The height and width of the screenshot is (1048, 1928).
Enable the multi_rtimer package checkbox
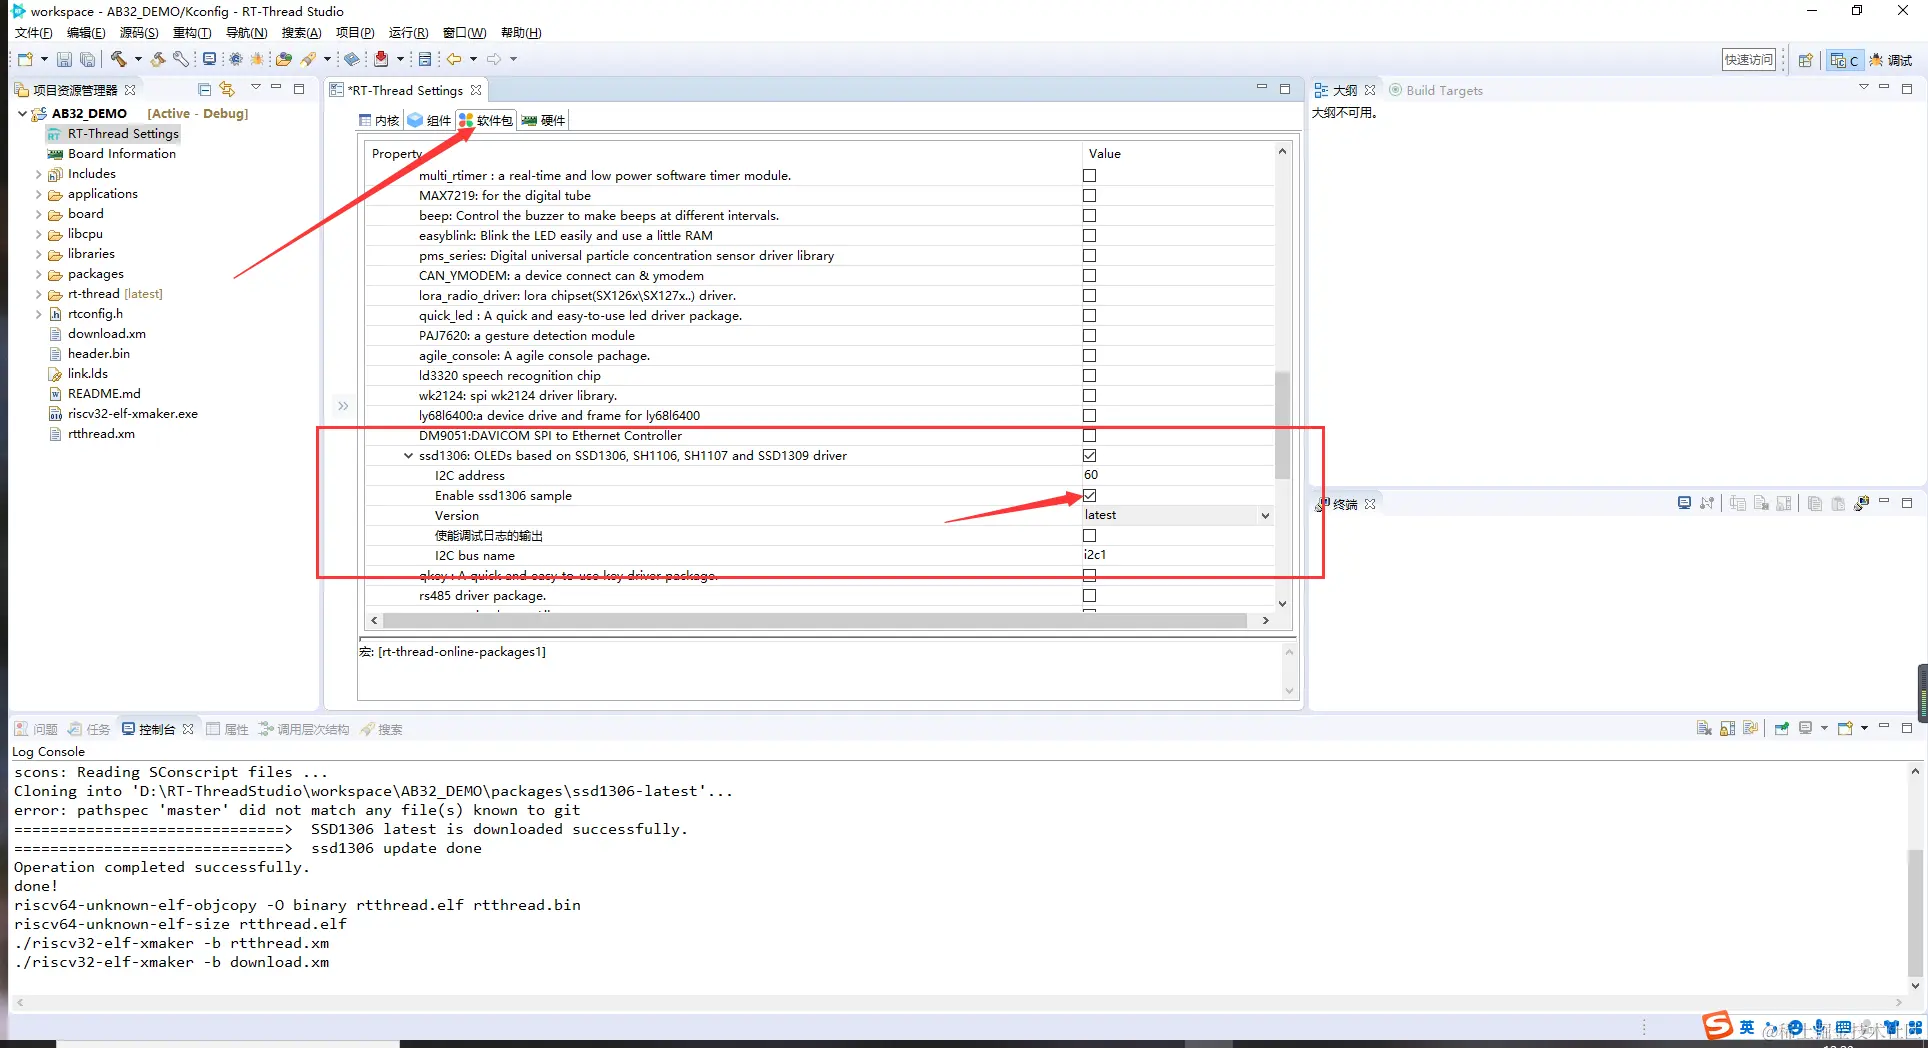pyautogui.click(x=1089, y=176)
